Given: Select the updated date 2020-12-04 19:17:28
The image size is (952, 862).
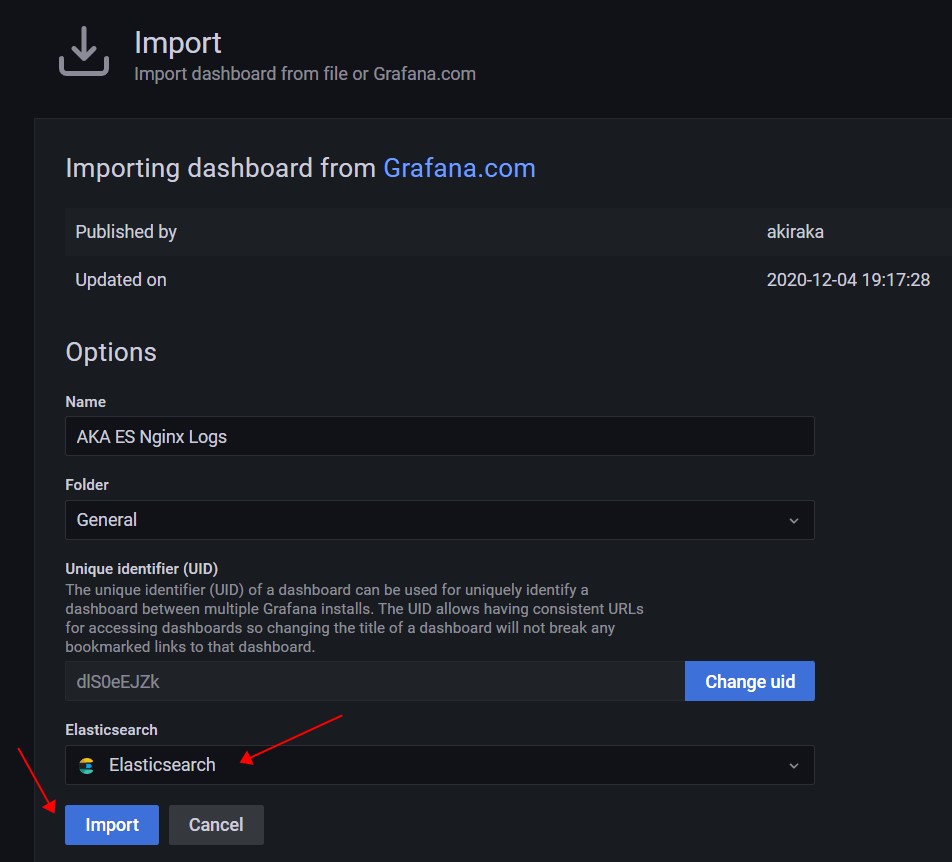Looking at the screenshot, I should point(848,280).
